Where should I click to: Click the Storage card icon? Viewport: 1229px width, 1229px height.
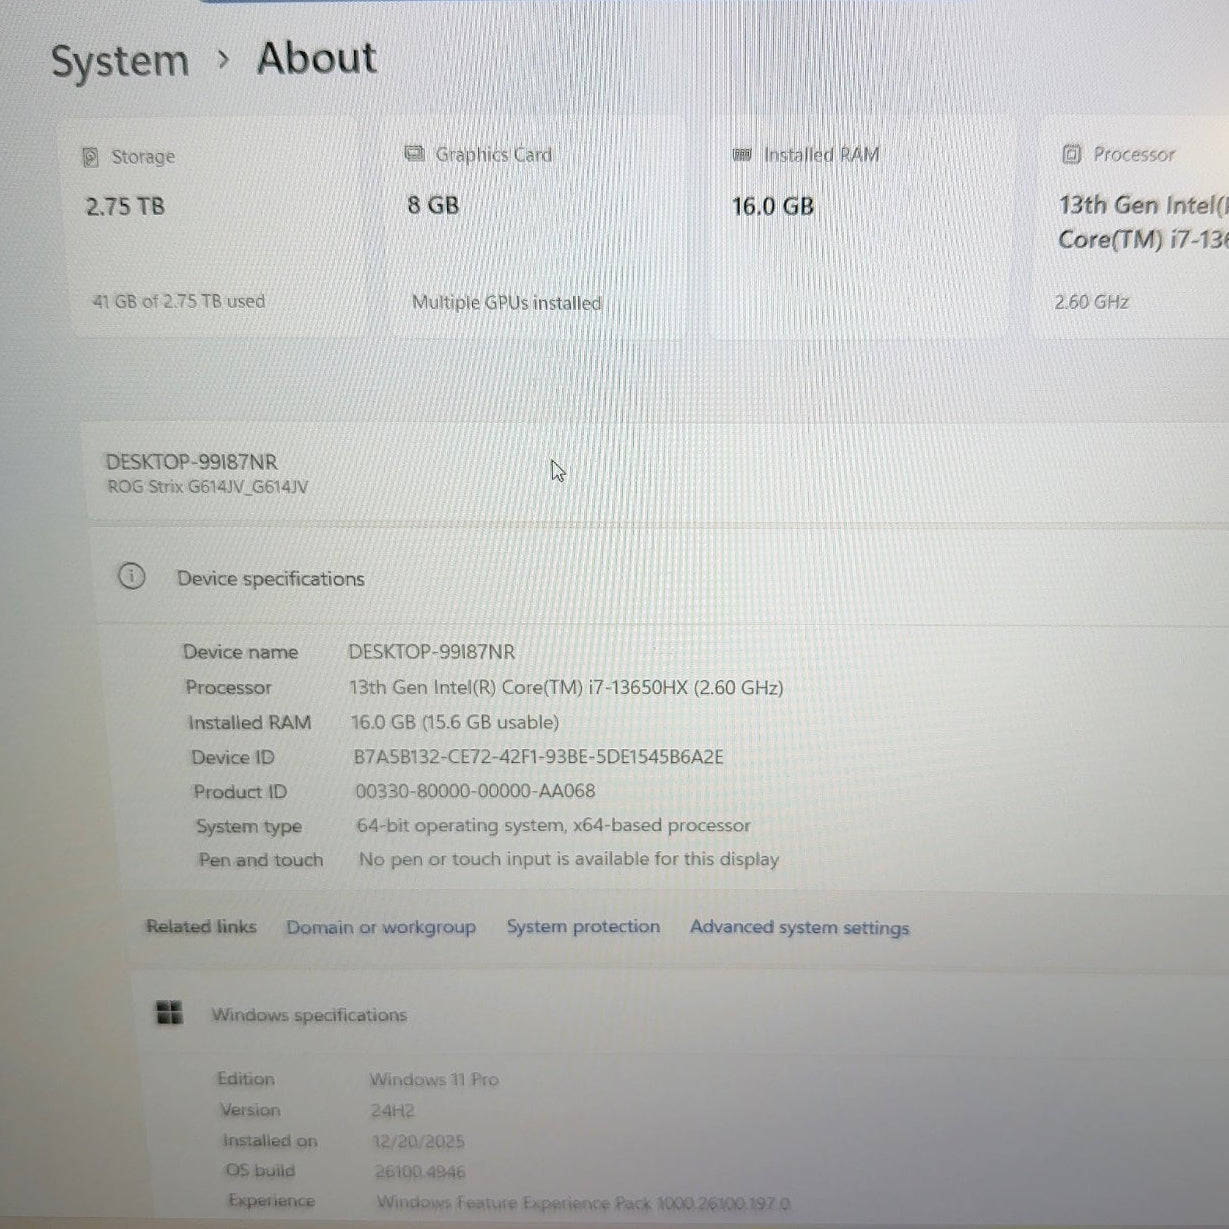coord(92,156)
